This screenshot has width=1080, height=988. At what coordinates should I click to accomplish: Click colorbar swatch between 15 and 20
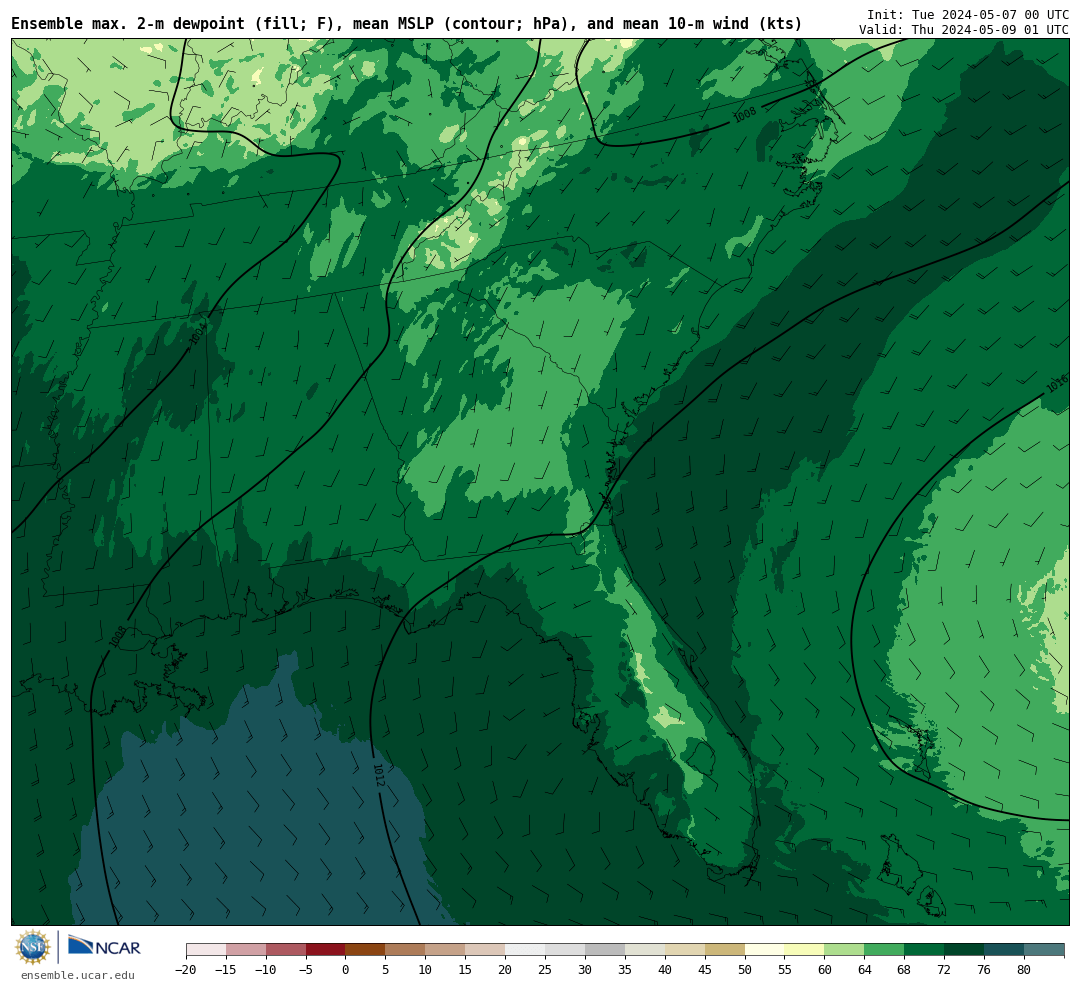point(486,950)
